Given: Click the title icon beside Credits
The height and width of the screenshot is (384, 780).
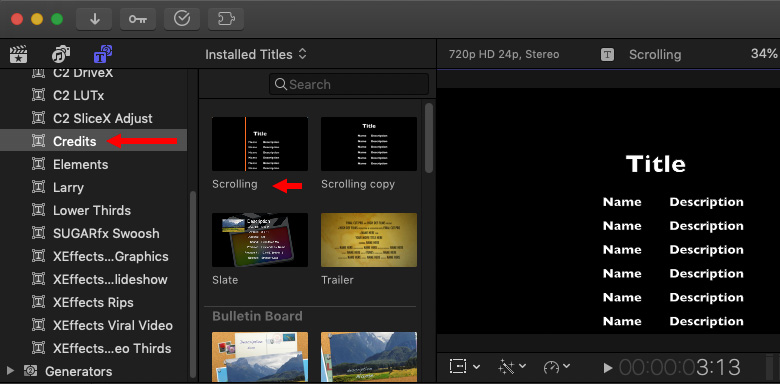Looking at the screenshot, I should 38,141.
